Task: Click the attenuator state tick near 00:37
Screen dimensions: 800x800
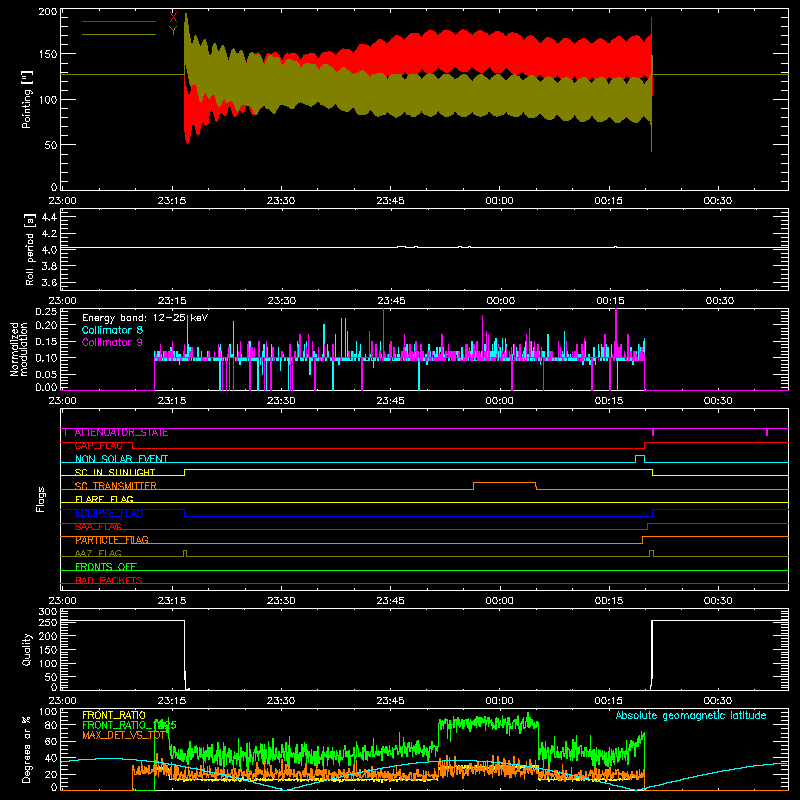Action: pos(767,432)
